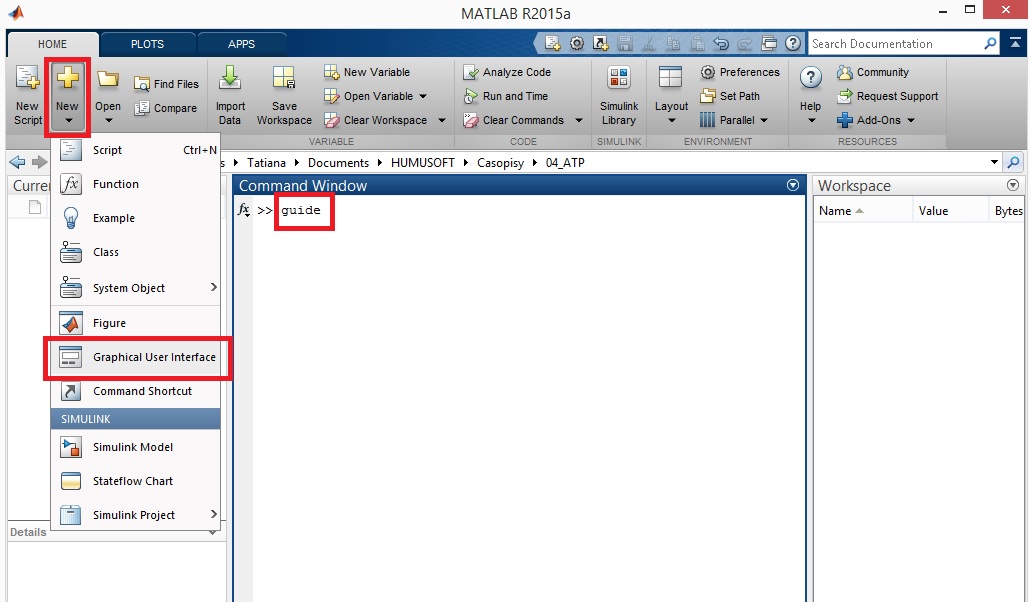
Task: Expand the Clear Commands dropdown arrow
Action: [x=579, y=120]
